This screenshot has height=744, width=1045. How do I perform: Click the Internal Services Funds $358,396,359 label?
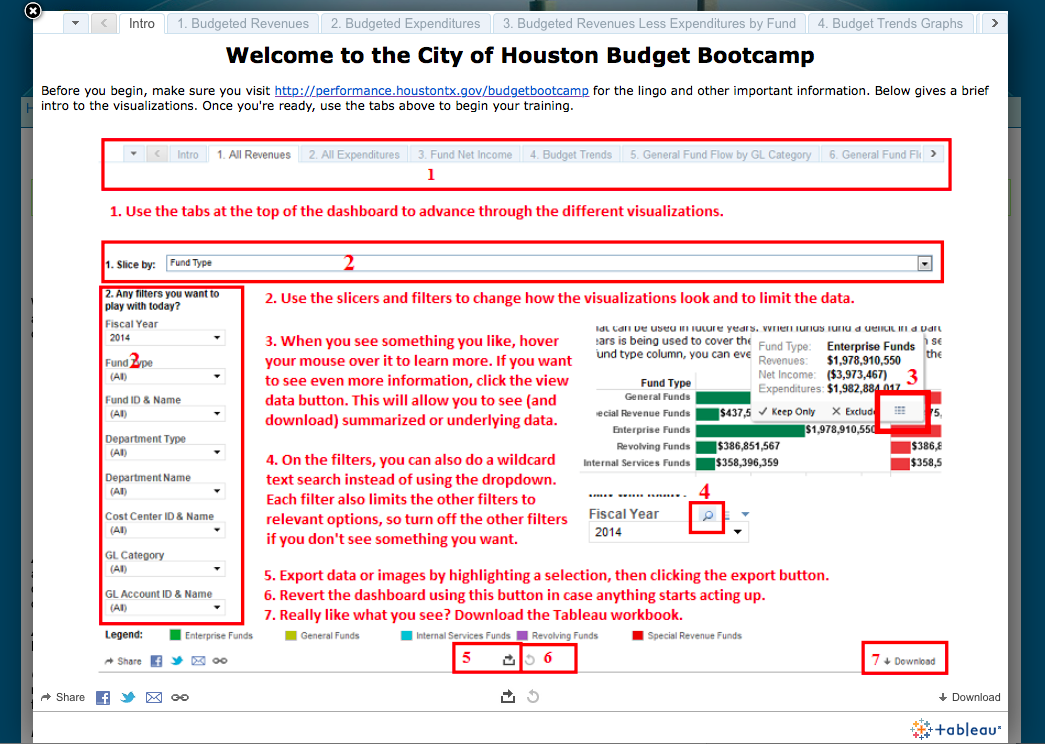tap(747, 463)
